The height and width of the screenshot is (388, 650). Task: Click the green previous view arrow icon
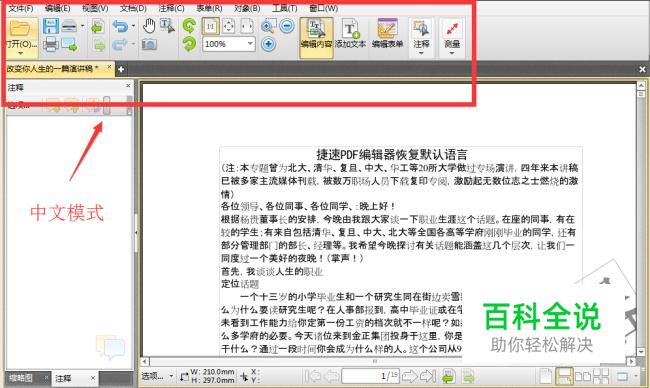pos(98,27)
